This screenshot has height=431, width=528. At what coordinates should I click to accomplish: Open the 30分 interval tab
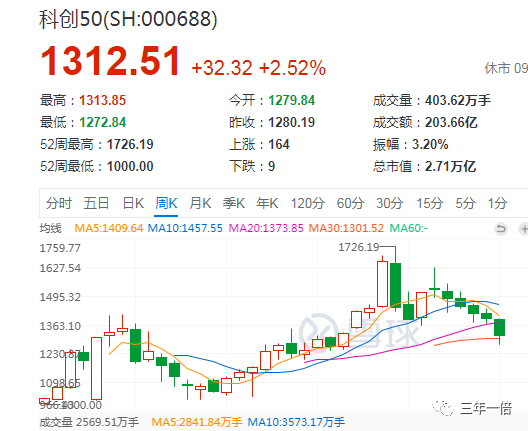pyautogui.click(x=390, y=203)
